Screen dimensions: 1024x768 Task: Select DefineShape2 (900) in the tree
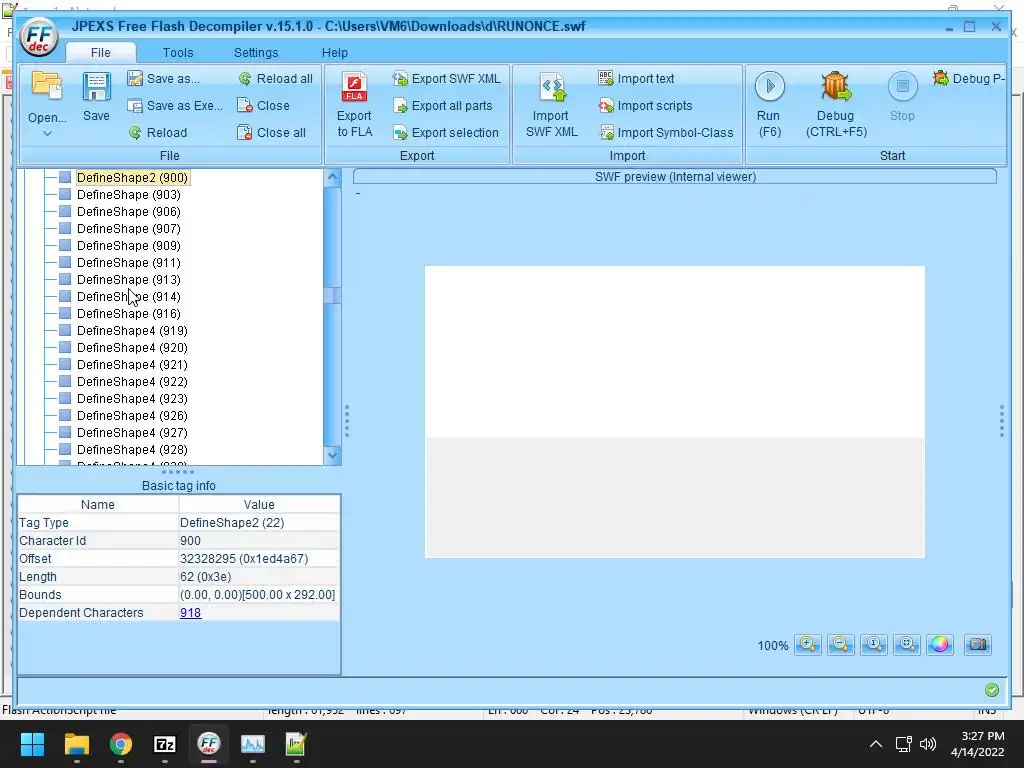pyautogui.click(x=133, y=178)
